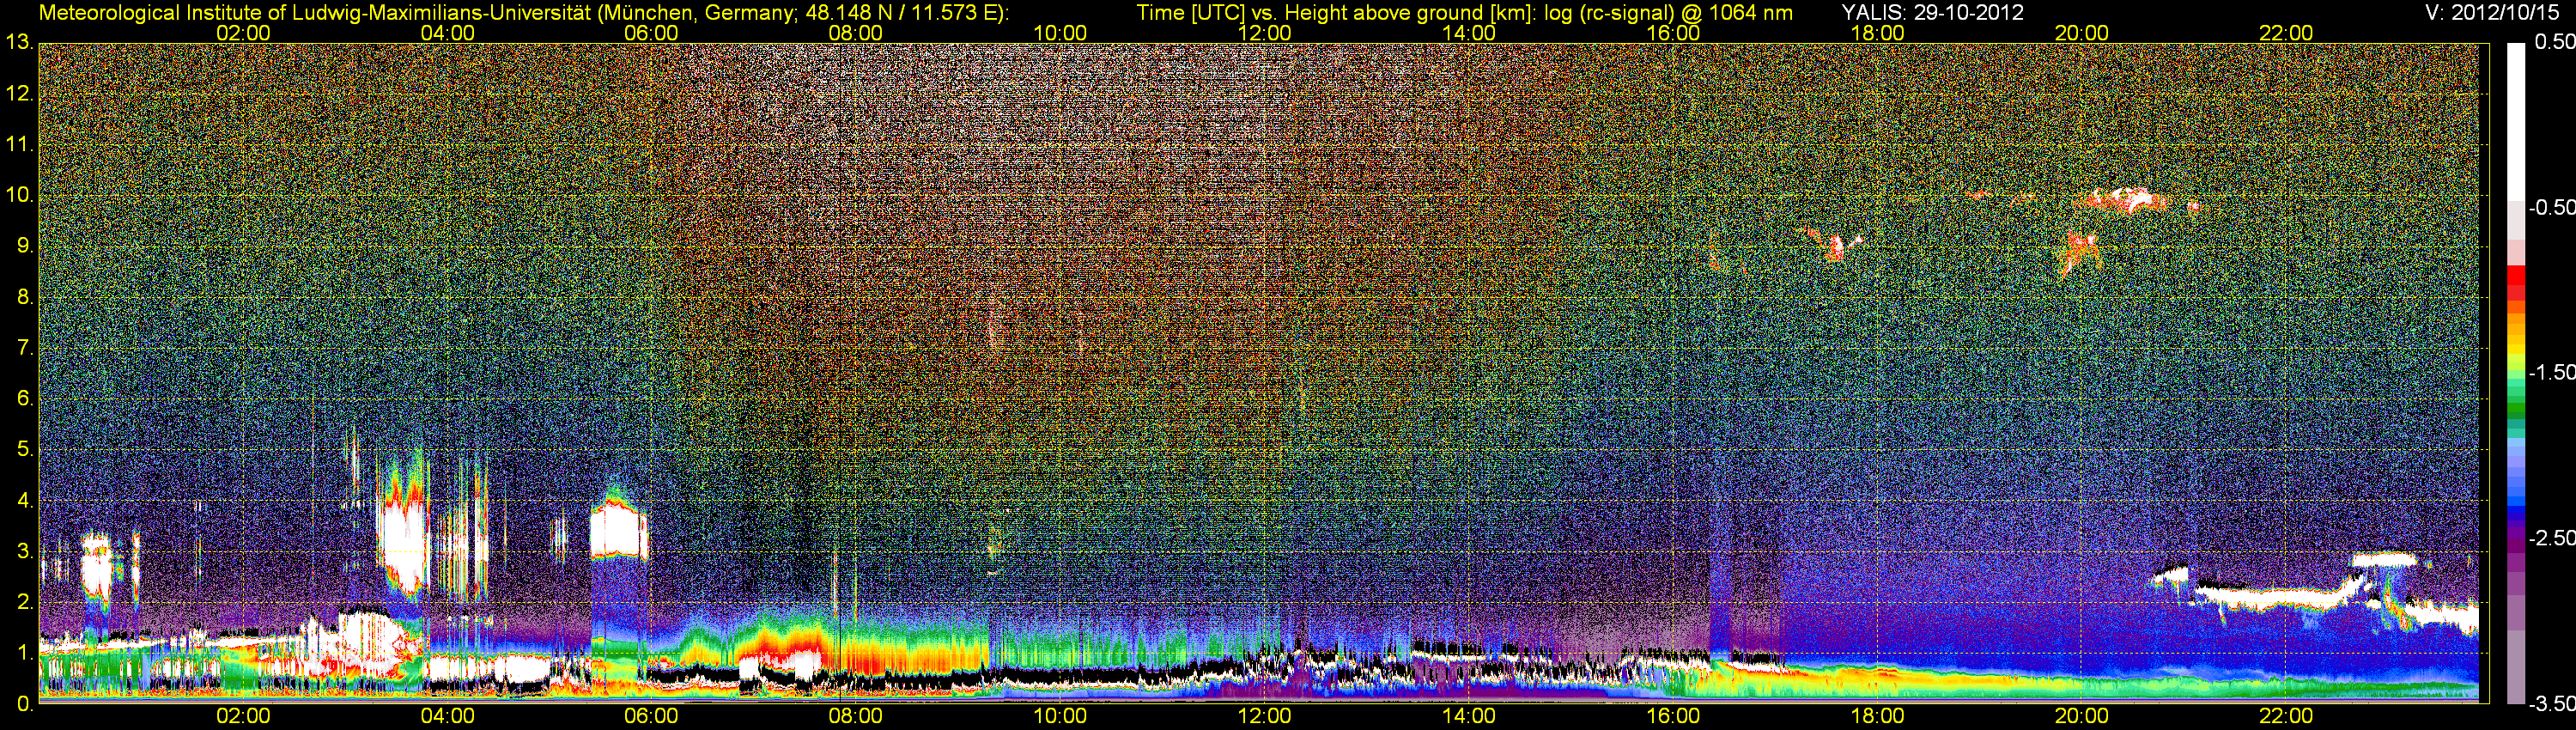Click the 3 km height axis label
The image size is (2576, 730).
click(24, 551)
